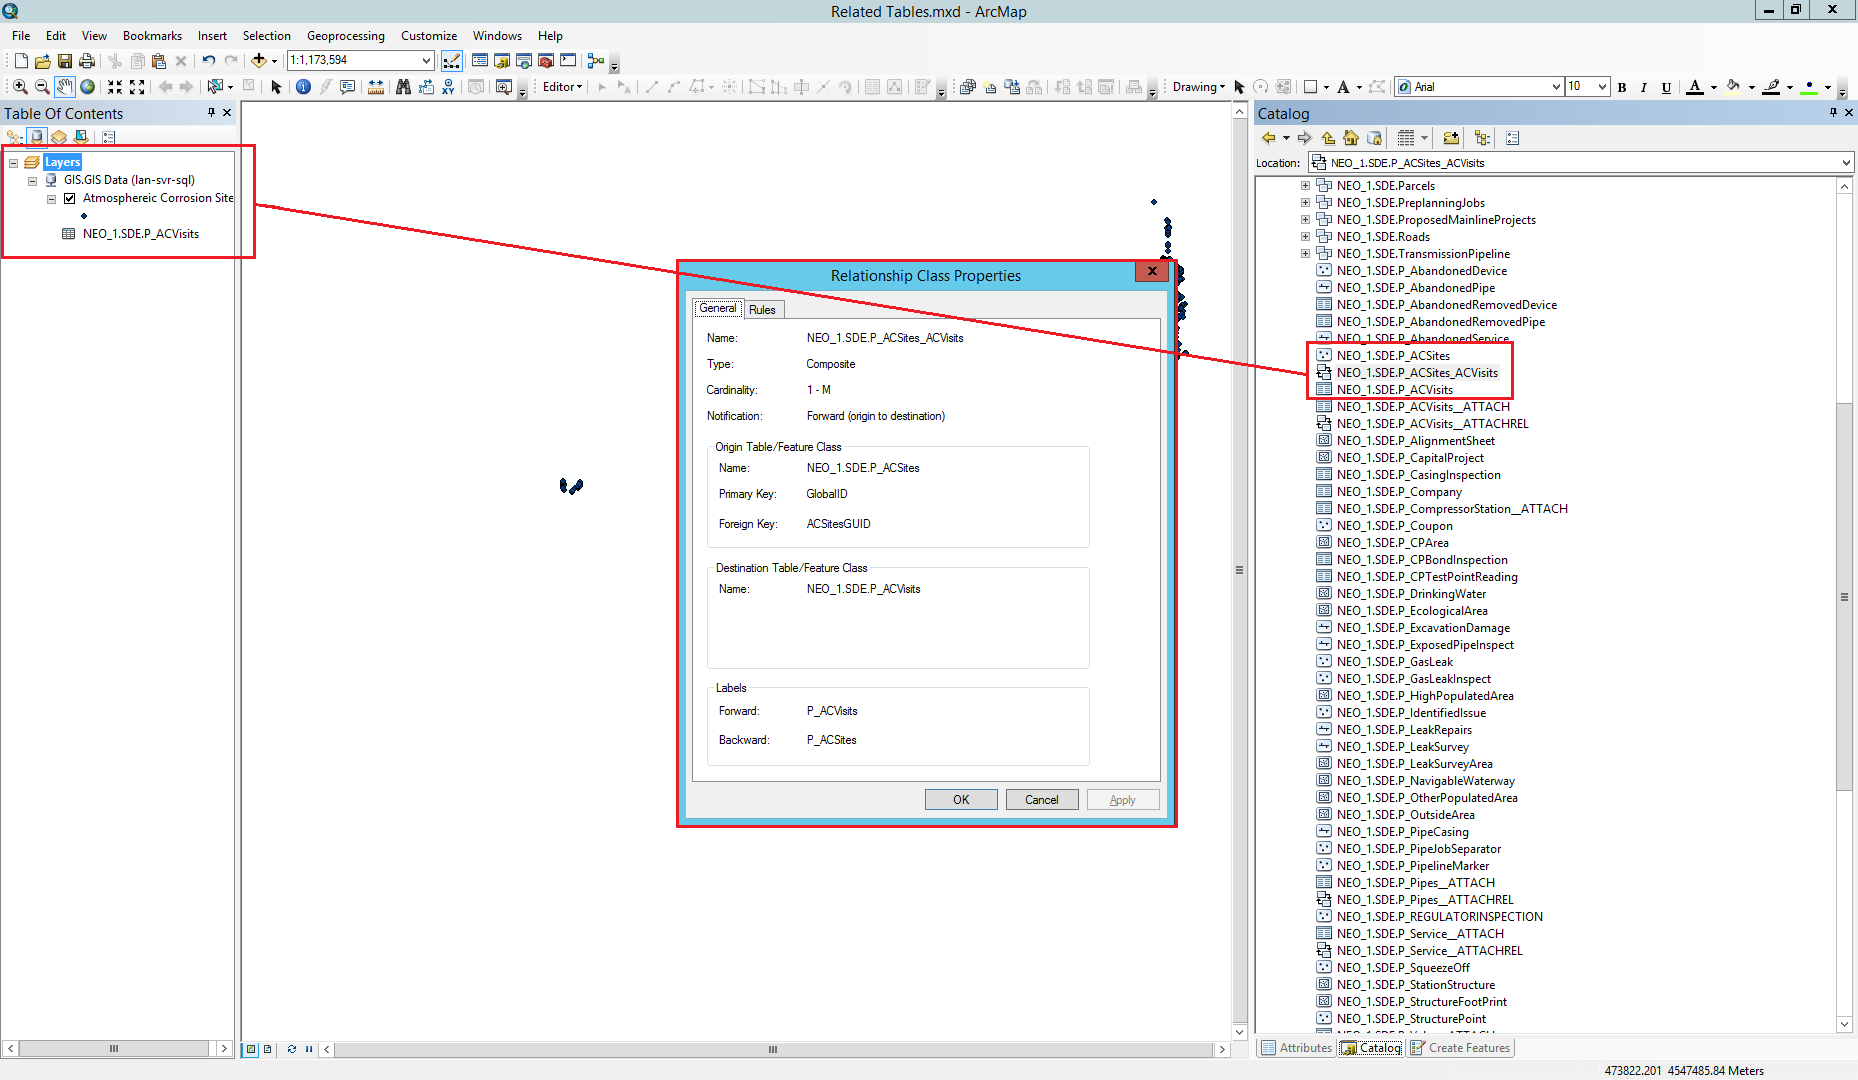This screenshot has width=1858, height=1080.
Task: Select NEO_1.SDE.P_ACVisits table in Table Of Contents
Action: [140, 234]
